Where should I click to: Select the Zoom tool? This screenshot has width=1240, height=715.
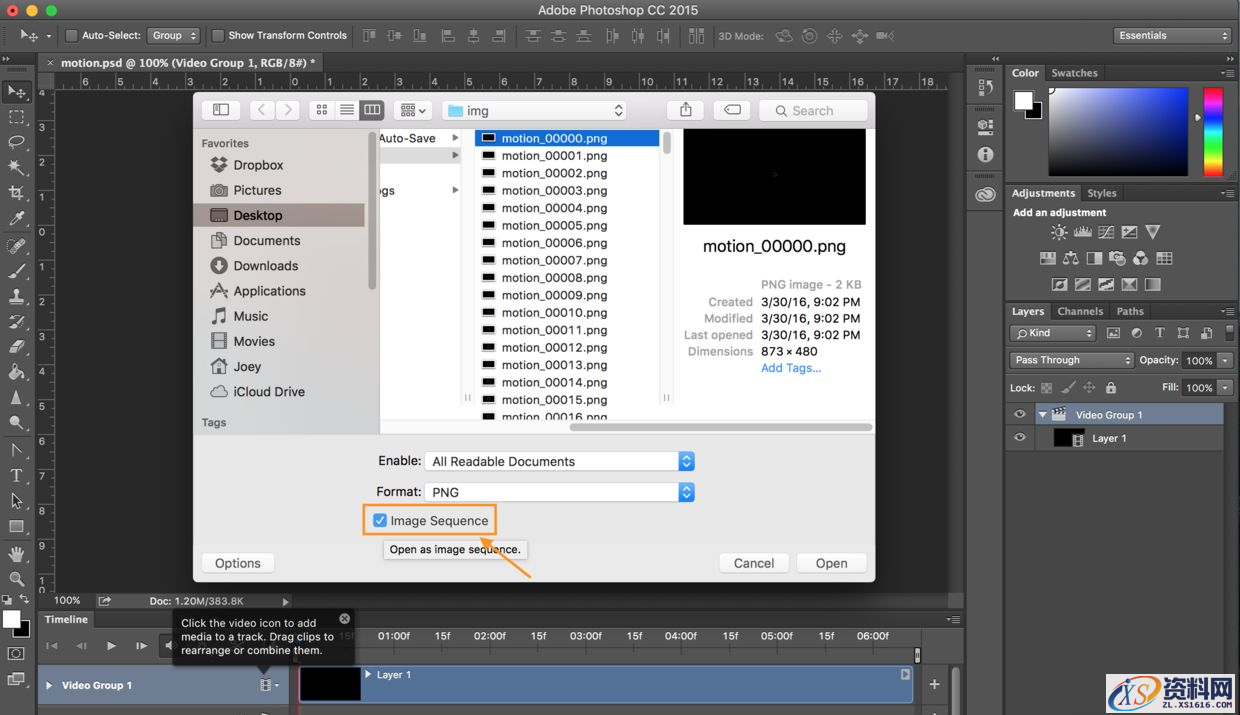[16, 578]
